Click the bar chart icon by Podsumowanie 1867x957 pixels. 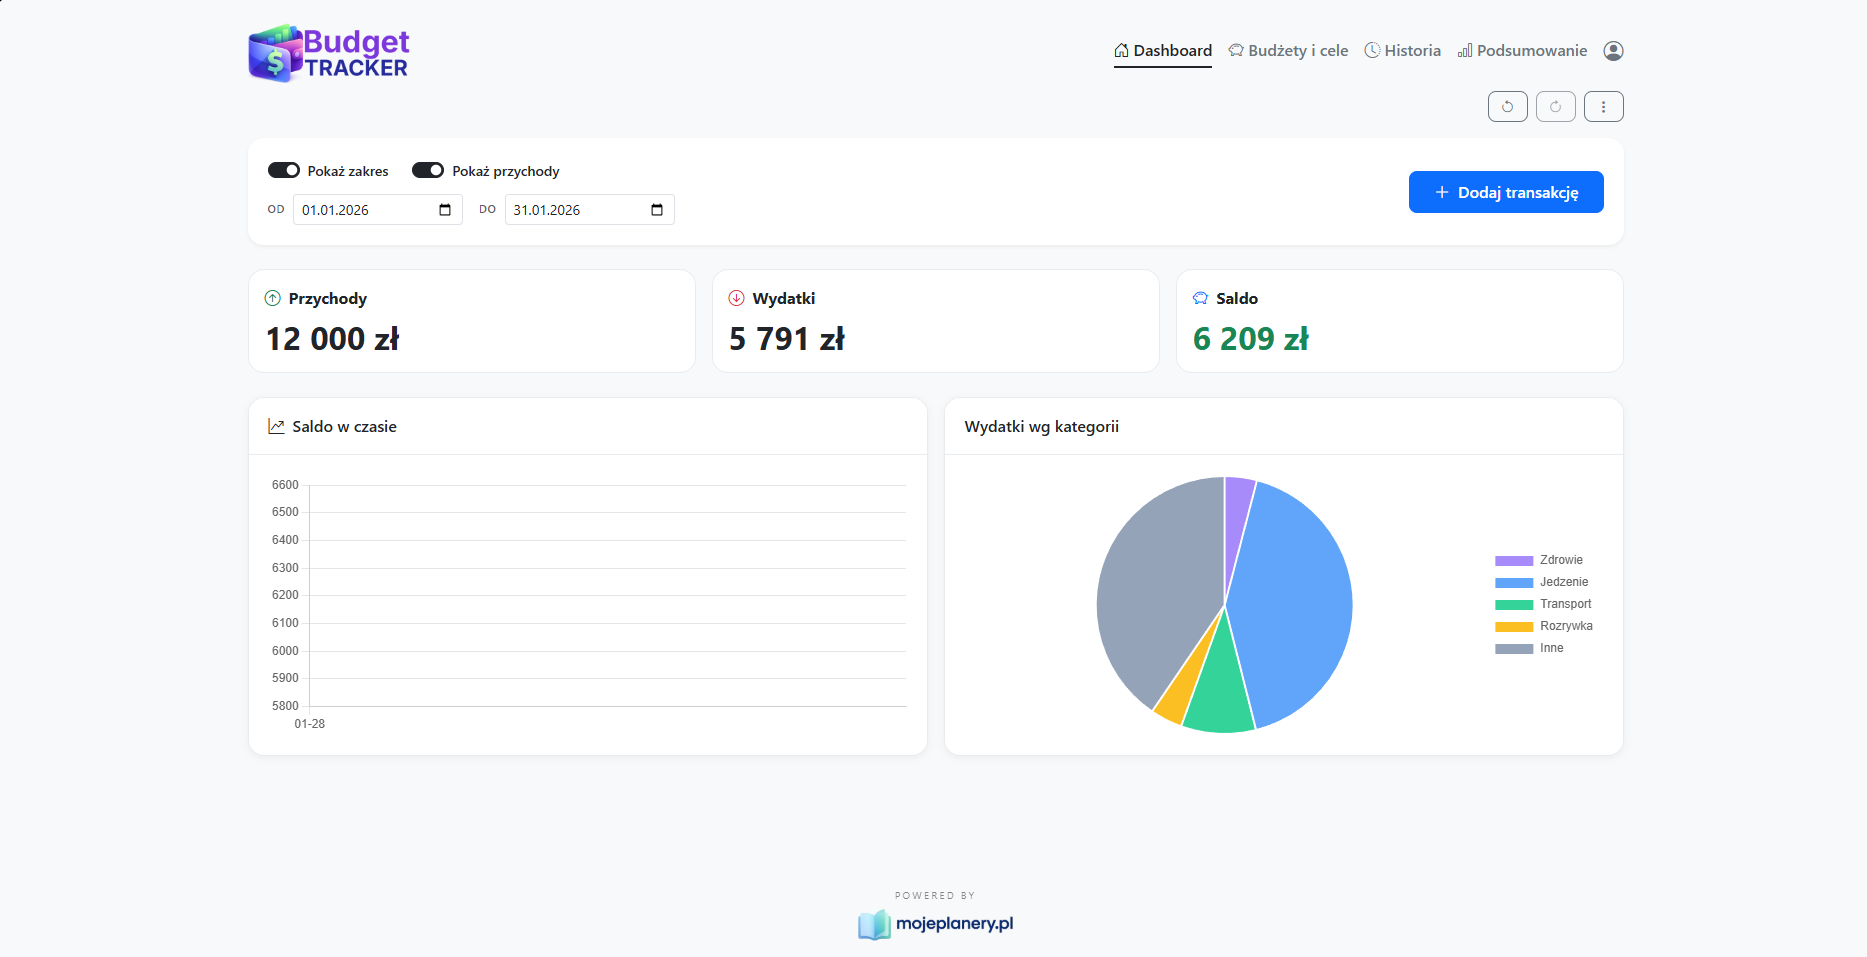(1466, 50)
